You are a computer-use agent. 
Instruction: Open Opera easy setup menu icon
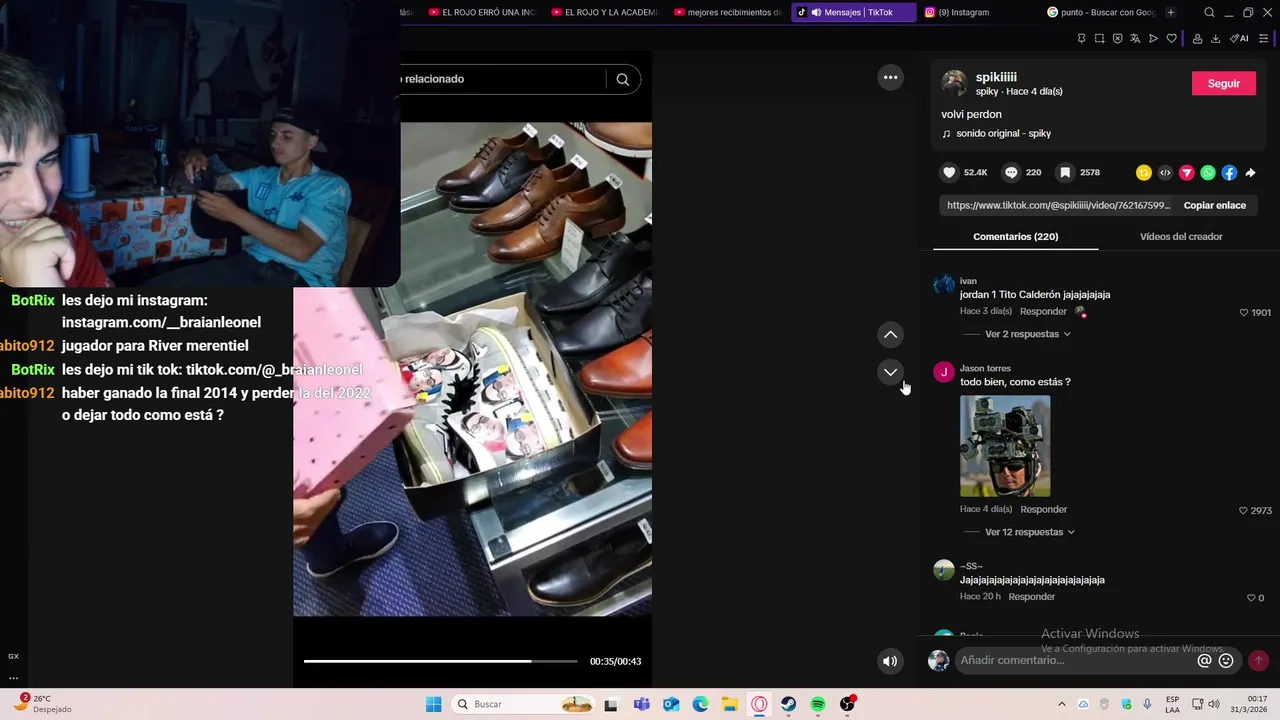click(x=1264, y=39)
